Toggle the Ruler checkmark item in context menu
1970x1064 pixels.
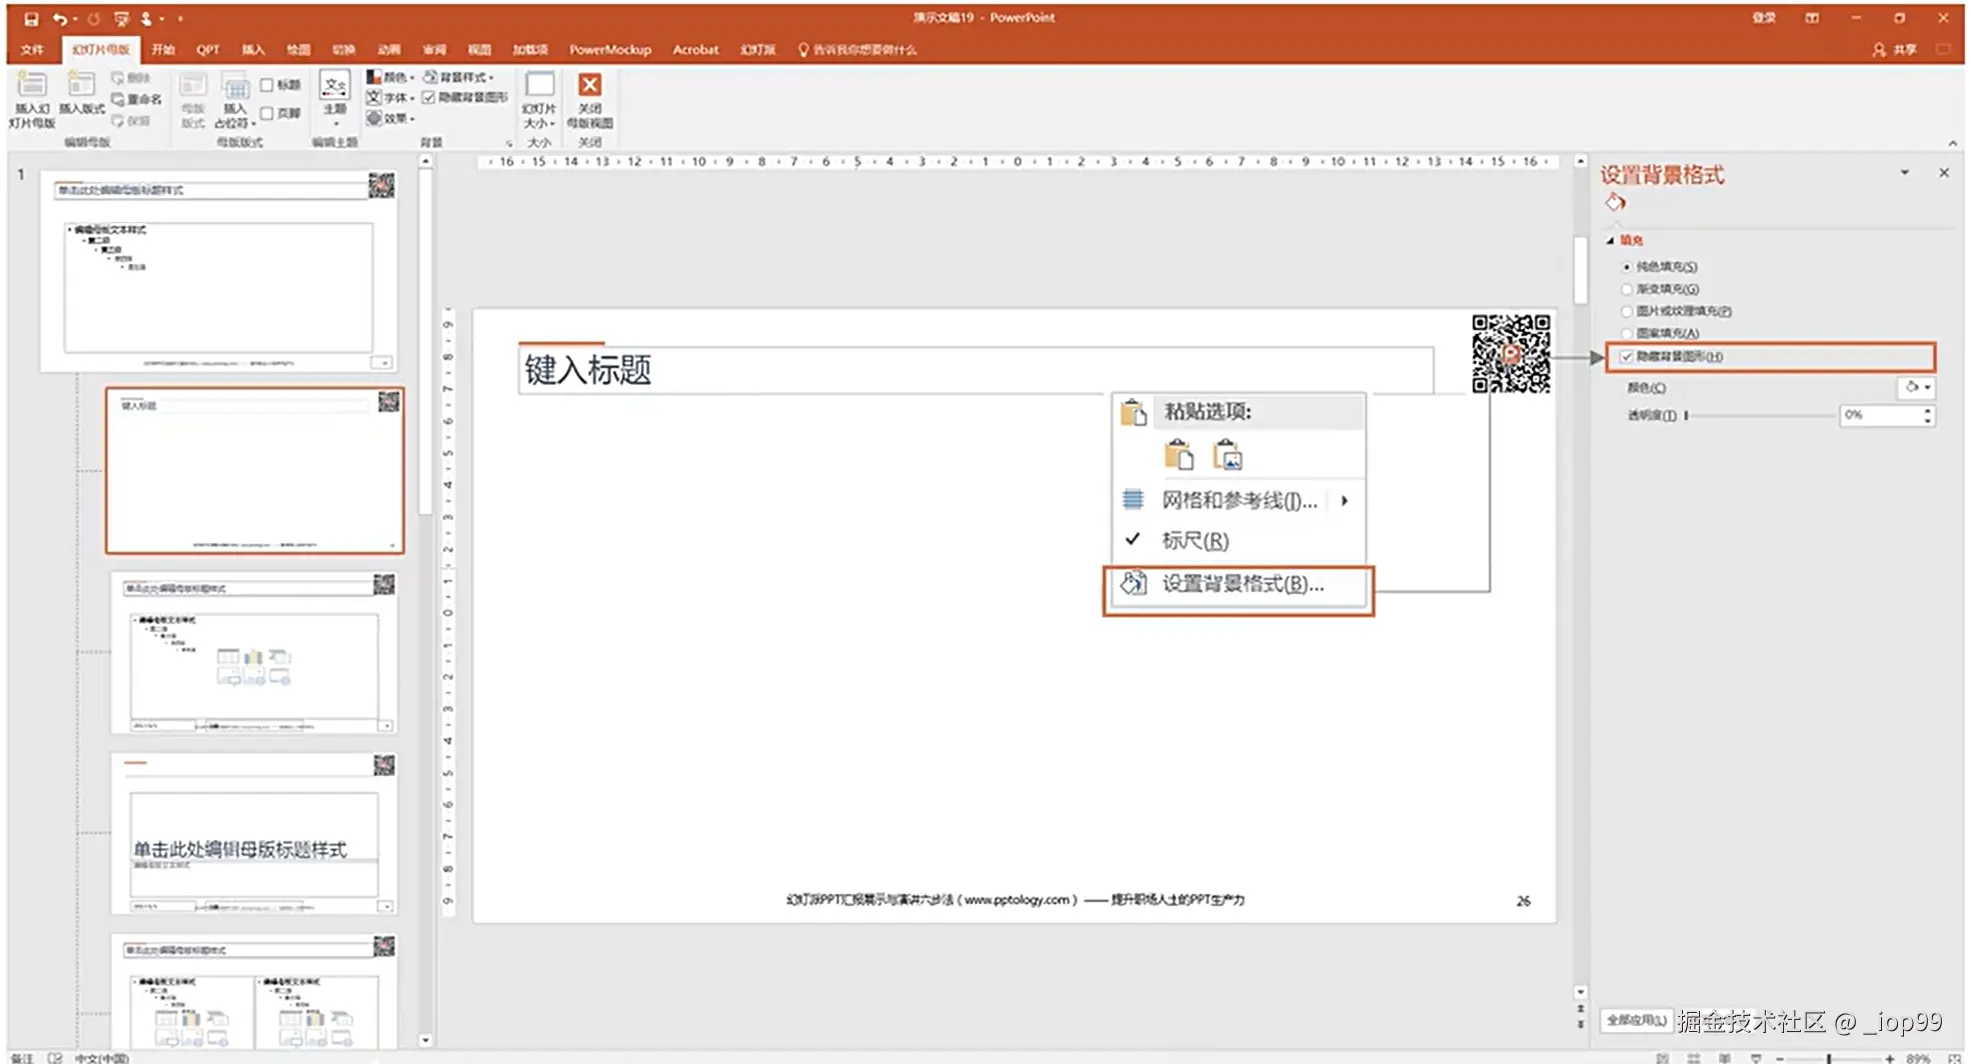[x=1238, y=540]
